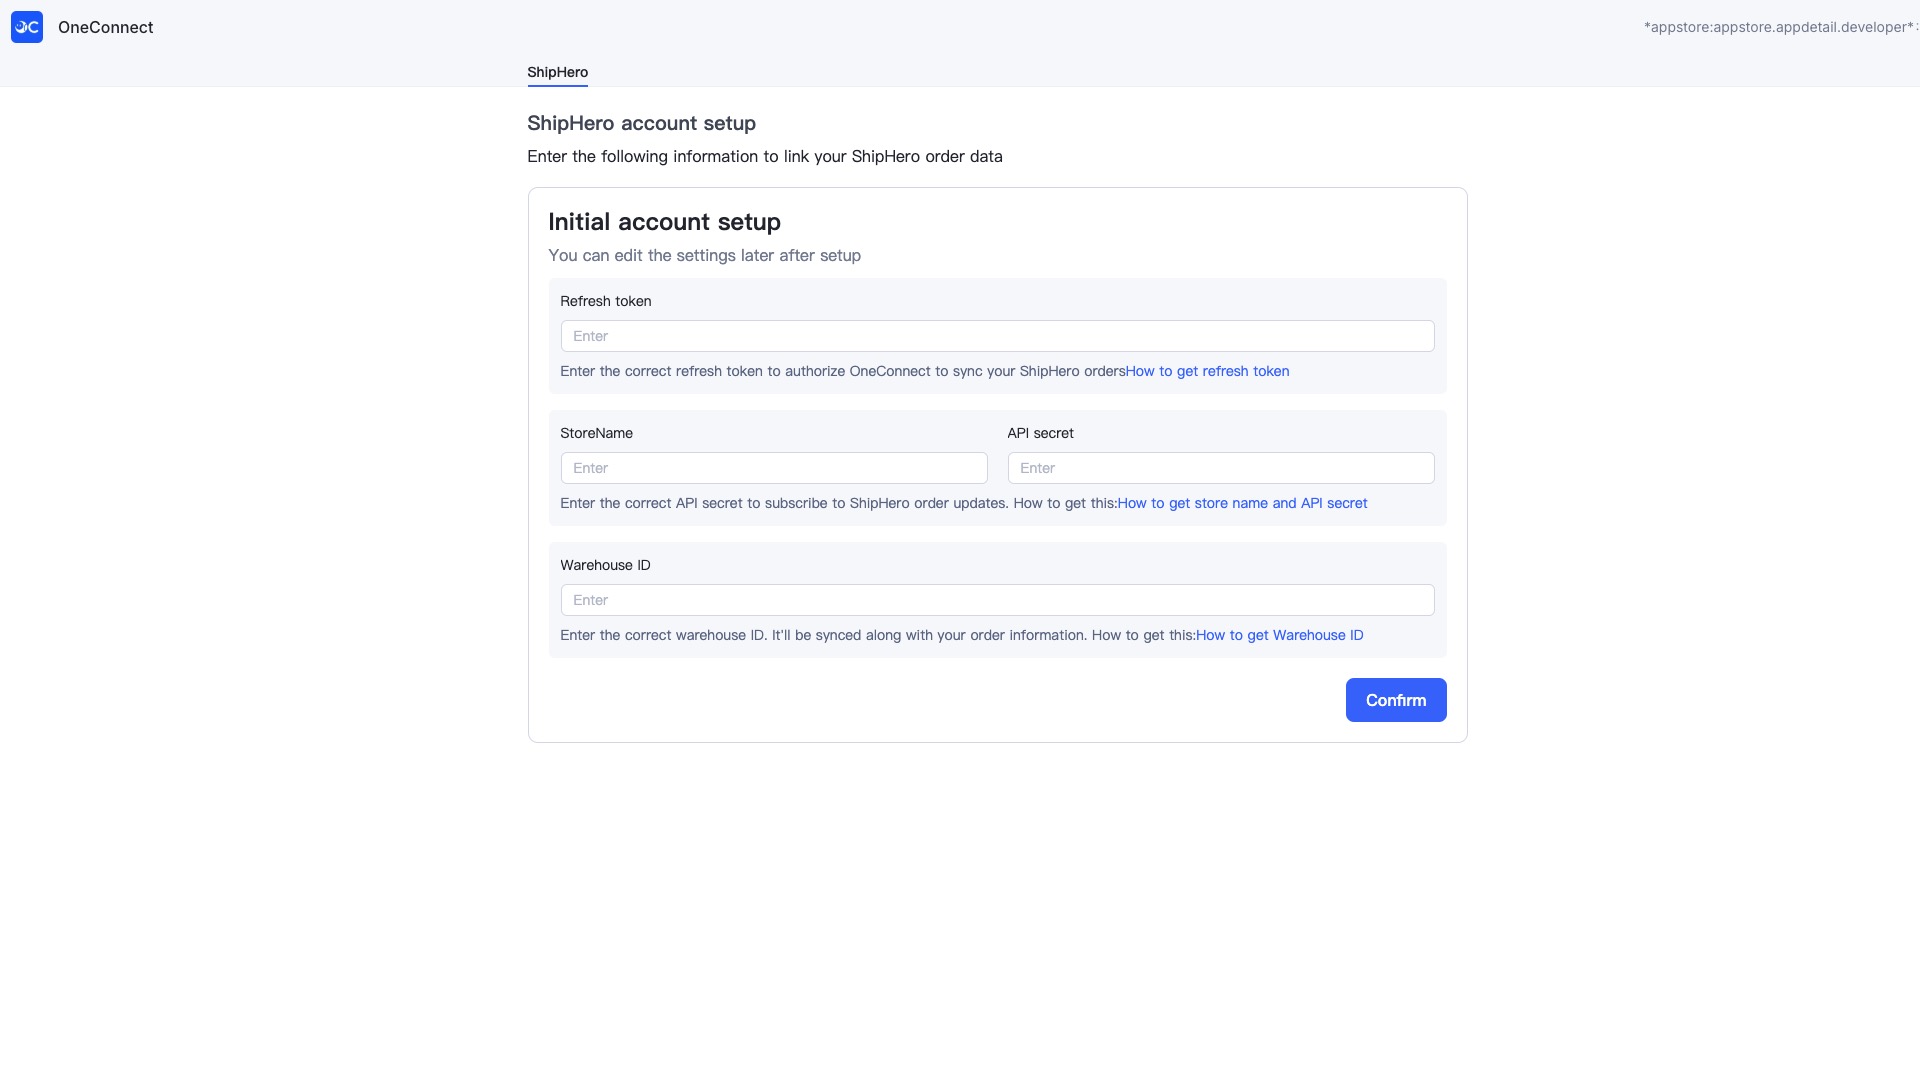The width and height of the screenshot is (1920, 1080).
Task: Click the 'Initial account setup' heading
Action: click(664, 222)
